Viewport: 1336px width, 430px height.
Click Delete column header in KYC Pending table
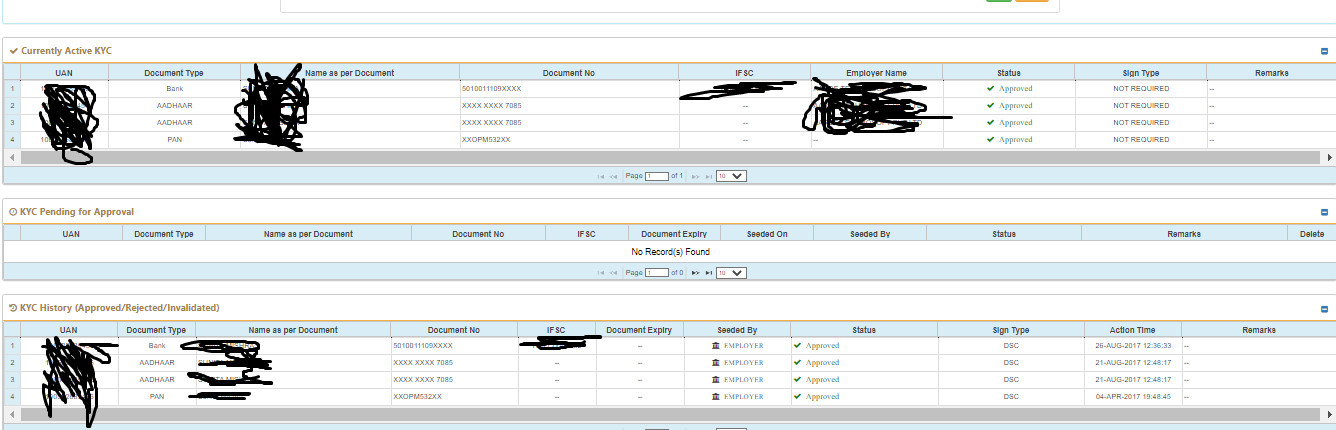(1311, 234)
